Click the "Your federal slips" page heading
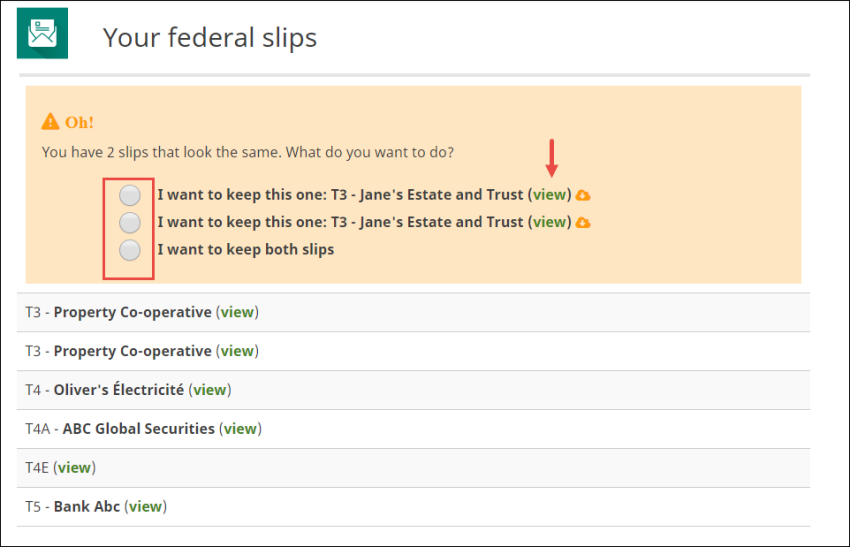Viewport: 850px width, 547px height. 210,38
